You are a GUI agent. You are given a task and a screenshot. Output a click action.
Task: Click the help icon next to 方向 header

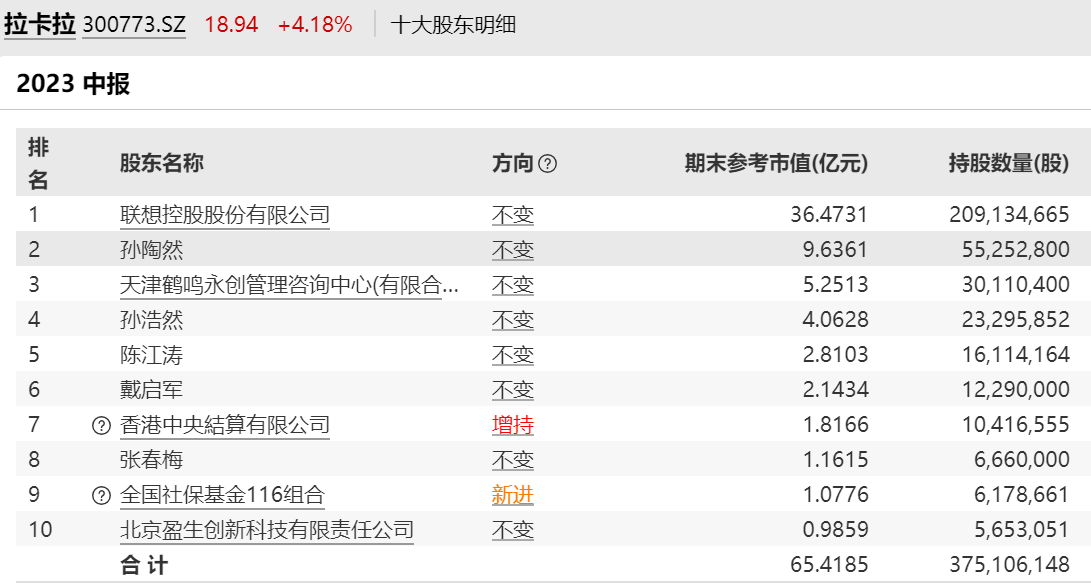[548, 164]
